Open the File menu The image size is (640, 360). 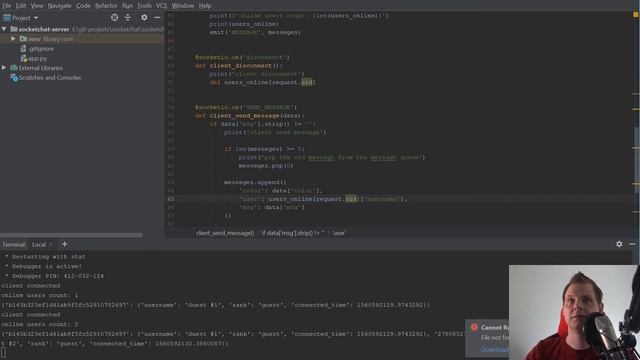tap(7, 6)
